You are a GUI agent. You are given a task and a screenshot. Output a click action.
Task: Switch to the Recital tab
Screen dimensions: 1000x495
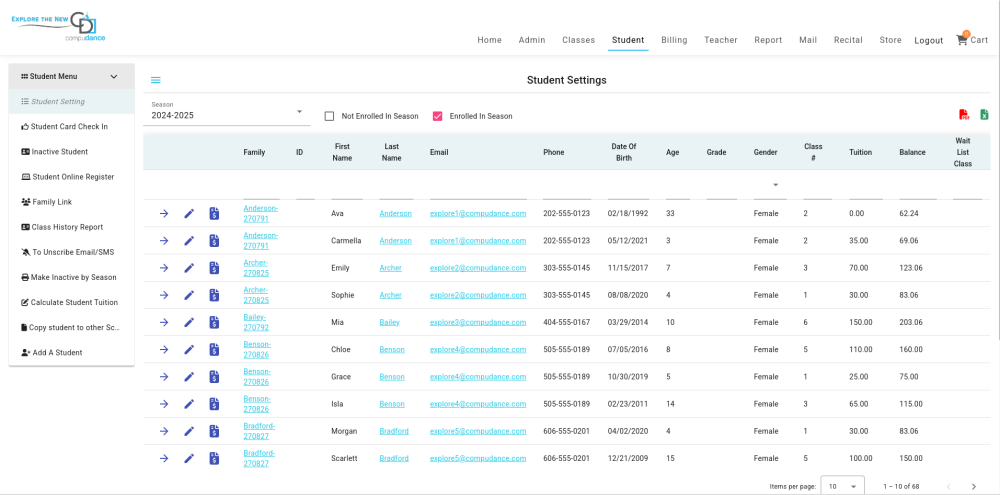848,40
